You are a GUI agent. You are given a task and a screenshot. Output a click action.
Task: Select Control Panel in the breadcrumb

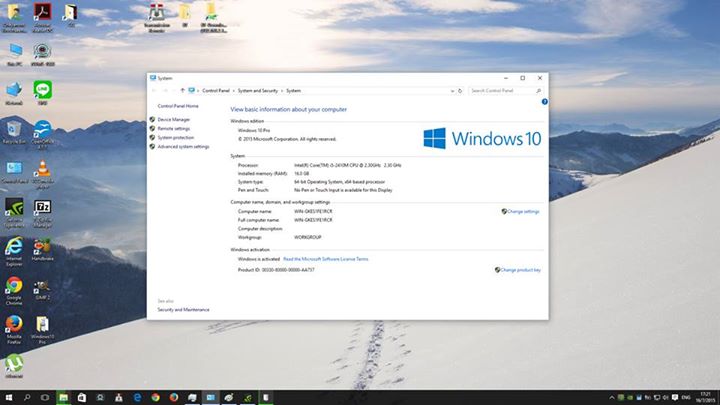tap(216, 91)
